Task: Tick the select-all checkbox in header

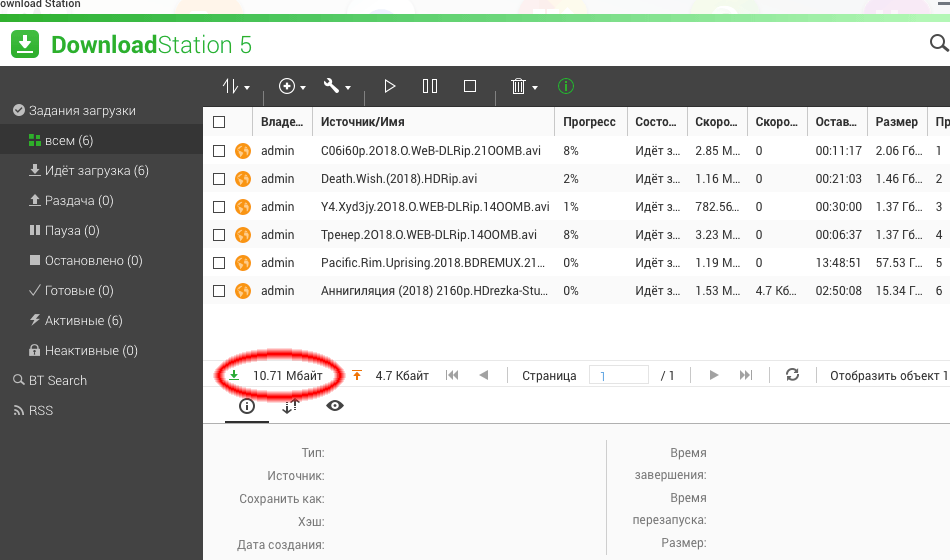Action: click(x=219, y=122)
